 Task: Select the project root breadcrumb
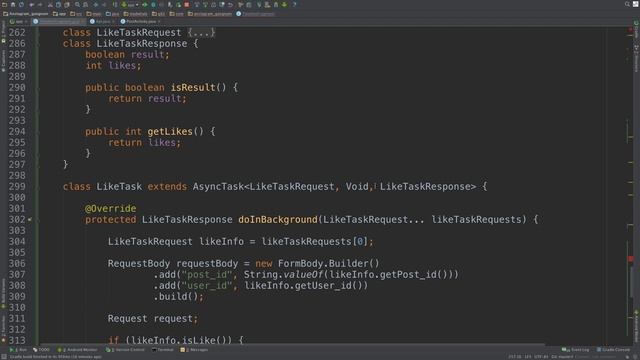coord(25,14)
